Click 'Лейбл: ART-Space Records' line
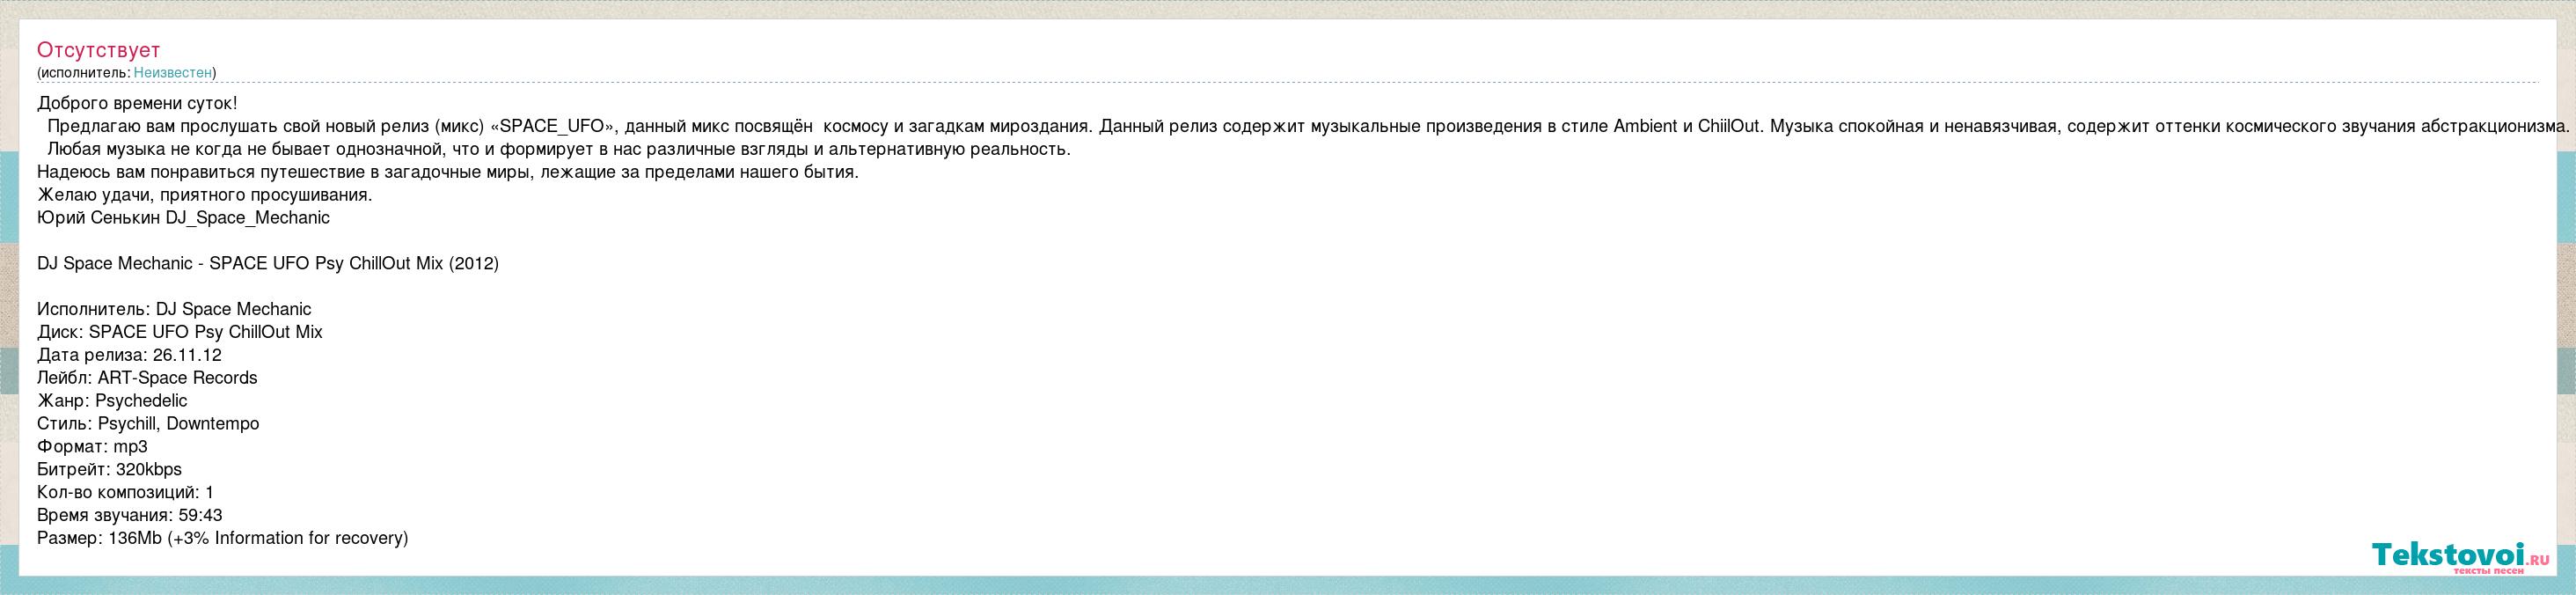 click(147, 378)
